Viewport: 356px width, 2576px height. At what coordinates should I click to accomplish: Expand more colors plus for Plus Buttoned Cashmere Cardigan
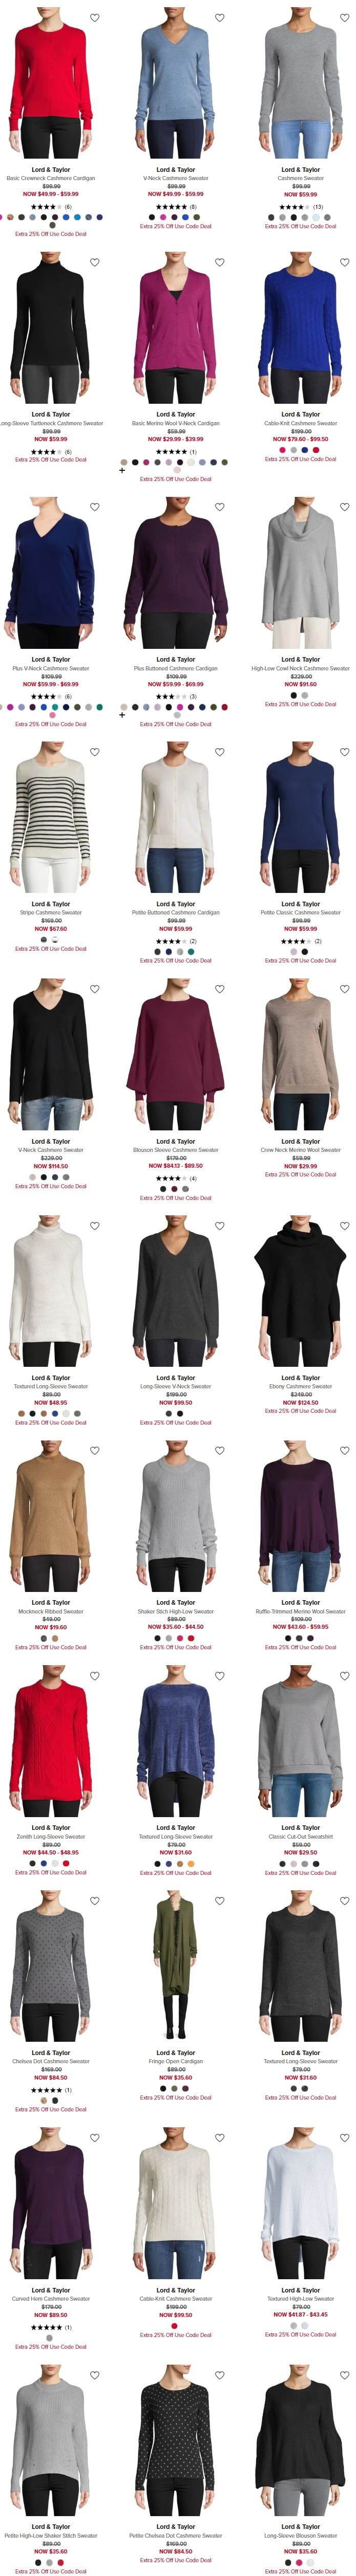coord(122,715)
